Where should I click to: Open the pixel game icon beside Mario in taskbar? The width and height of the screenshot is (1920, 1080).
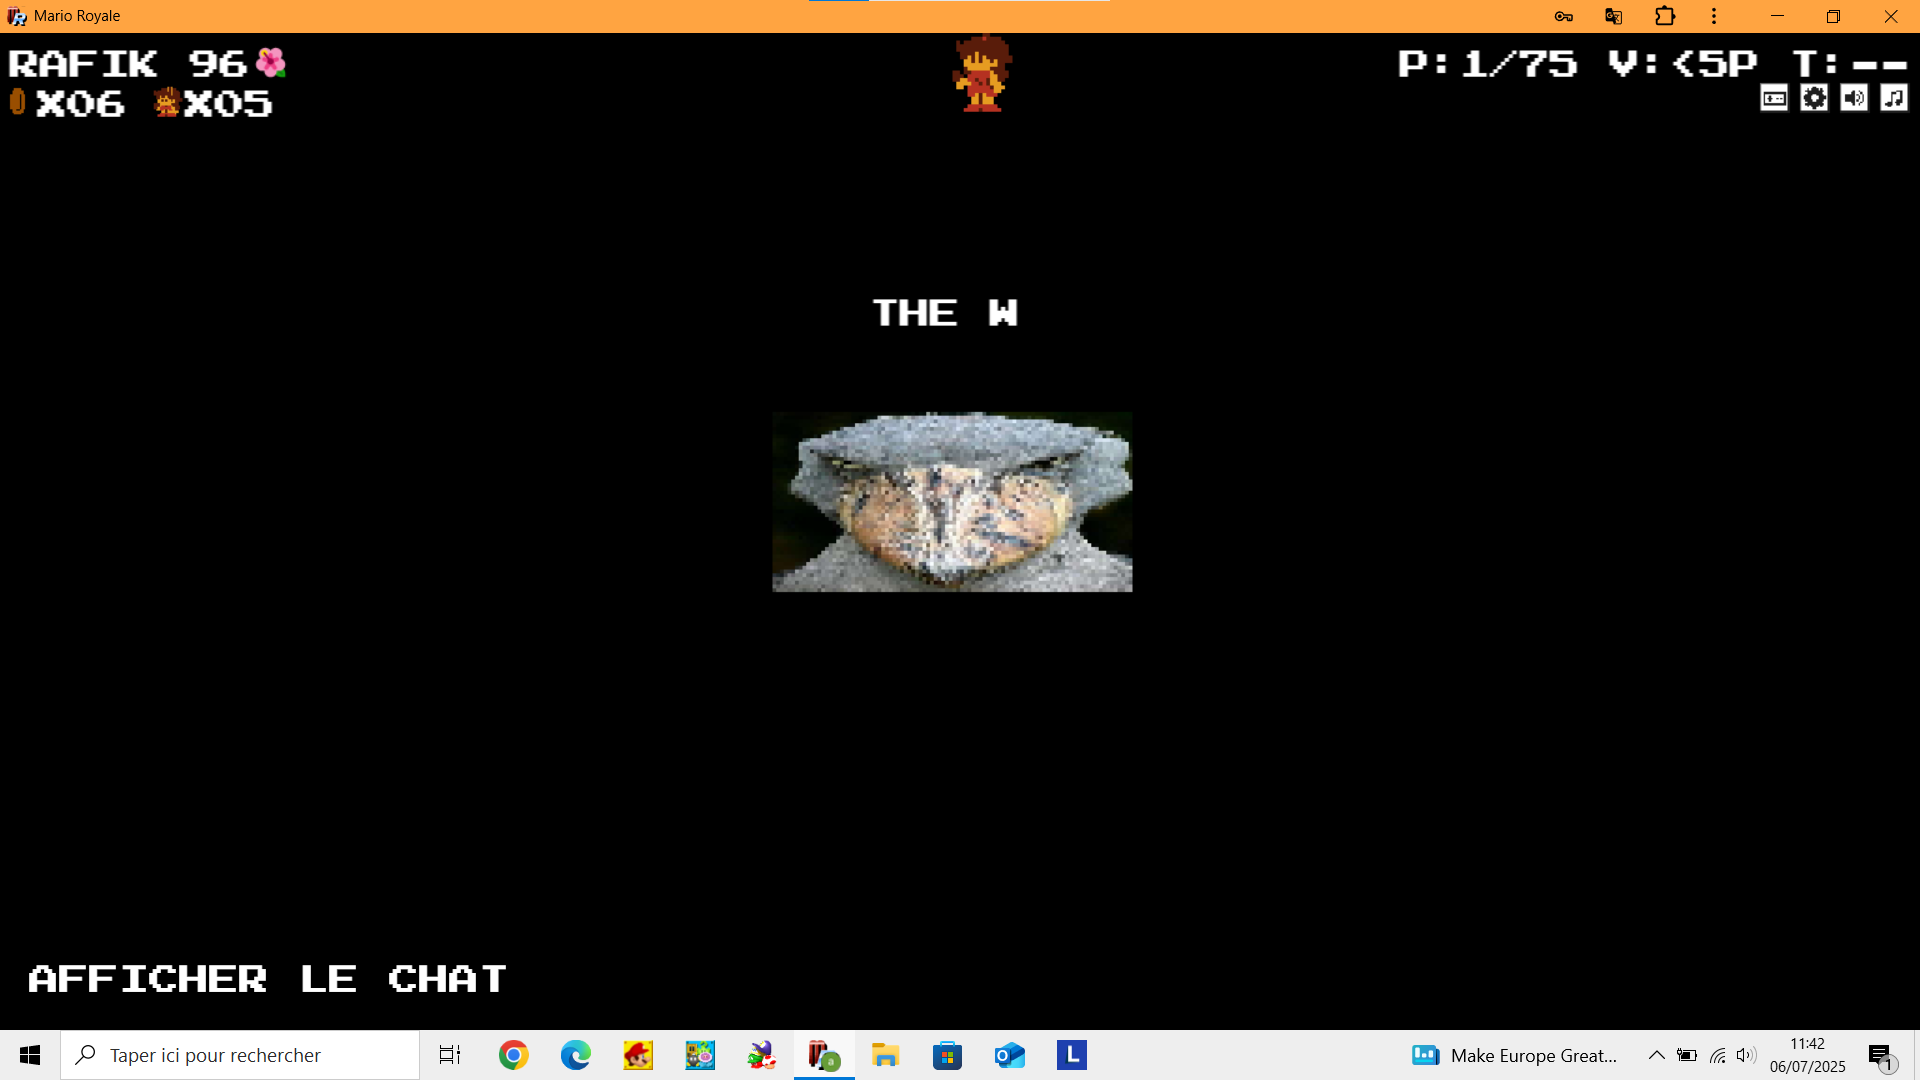point(700,1055)
